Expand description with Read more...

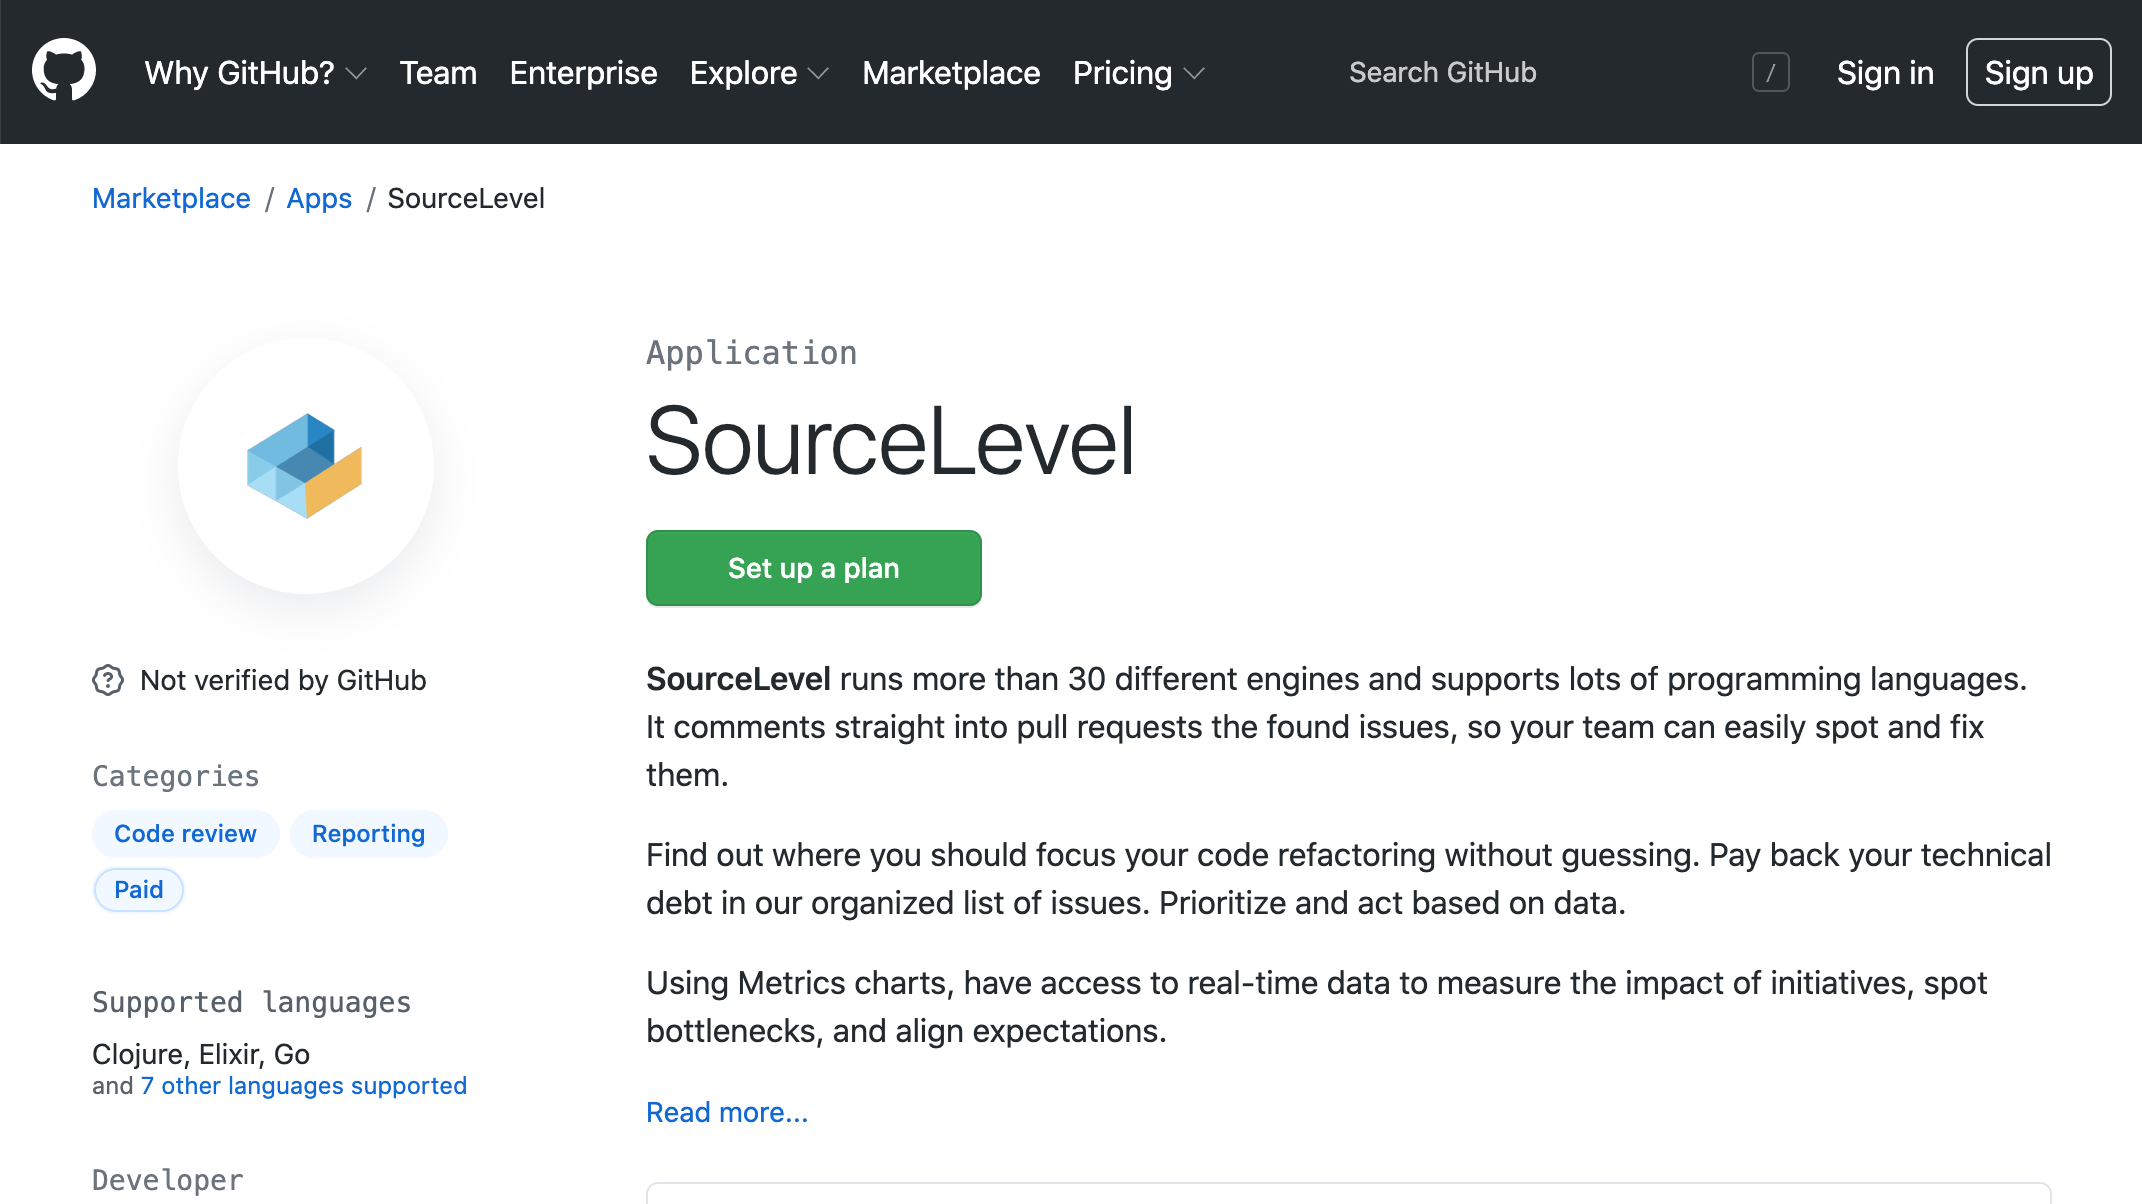click(727, 1112)
